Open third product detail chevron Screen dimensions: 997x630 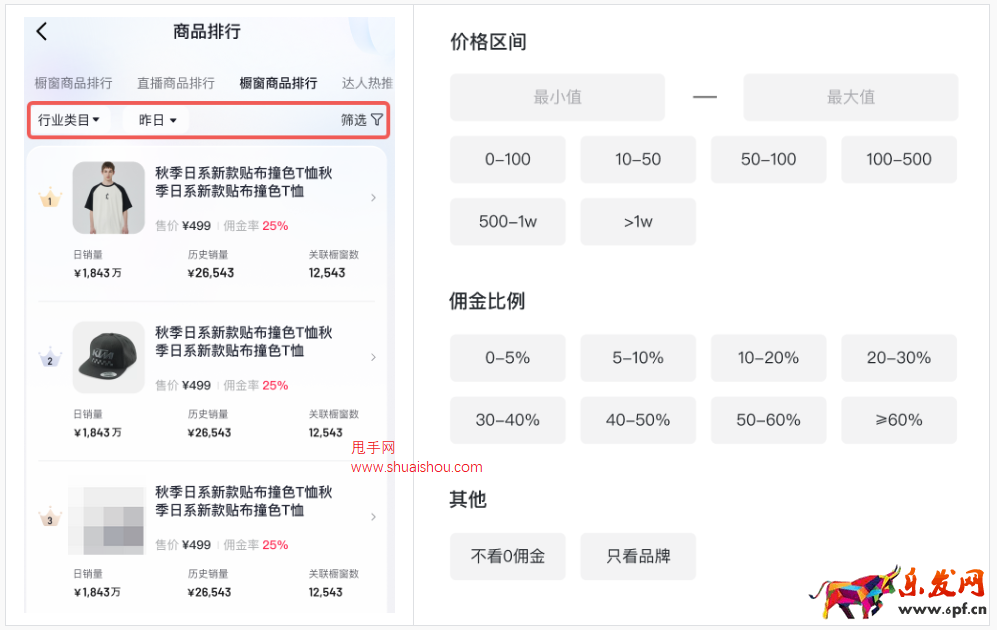pos(373,517)
